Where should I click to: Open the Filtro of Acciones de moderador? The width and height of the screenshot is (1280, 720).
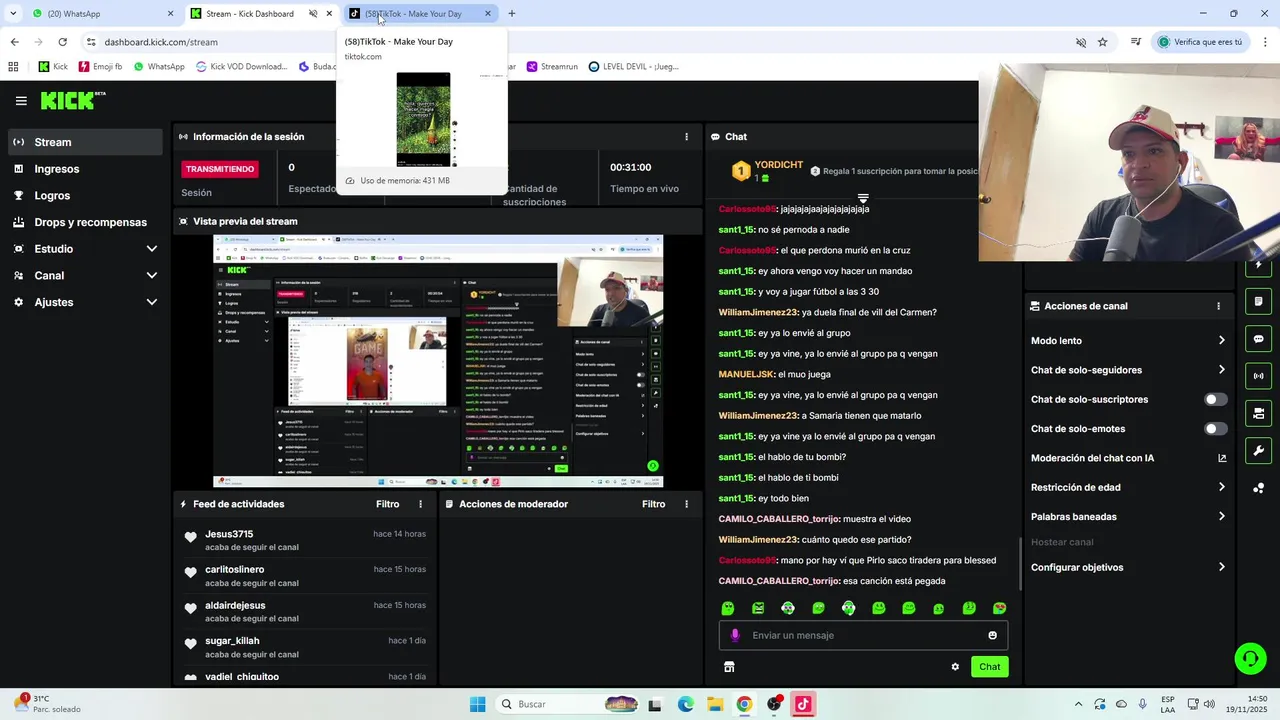point(653,504)
